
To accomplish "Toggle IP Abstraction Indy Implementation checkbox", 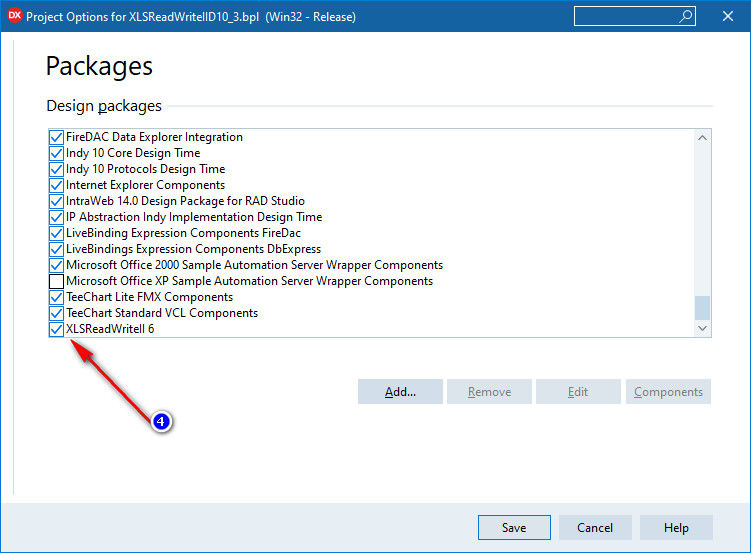I will (x=56, y=217).
